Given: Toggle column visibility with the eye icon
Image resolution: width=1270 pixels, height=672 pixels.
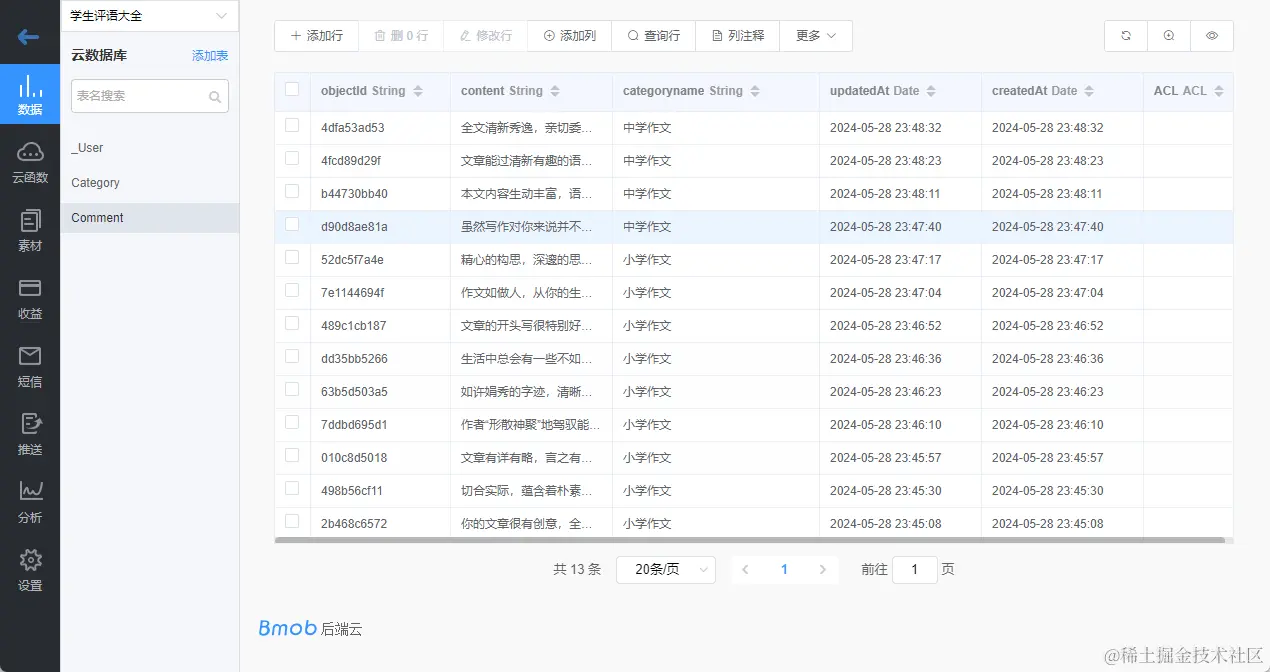Looking at the screenshot, I should 1212,35.
